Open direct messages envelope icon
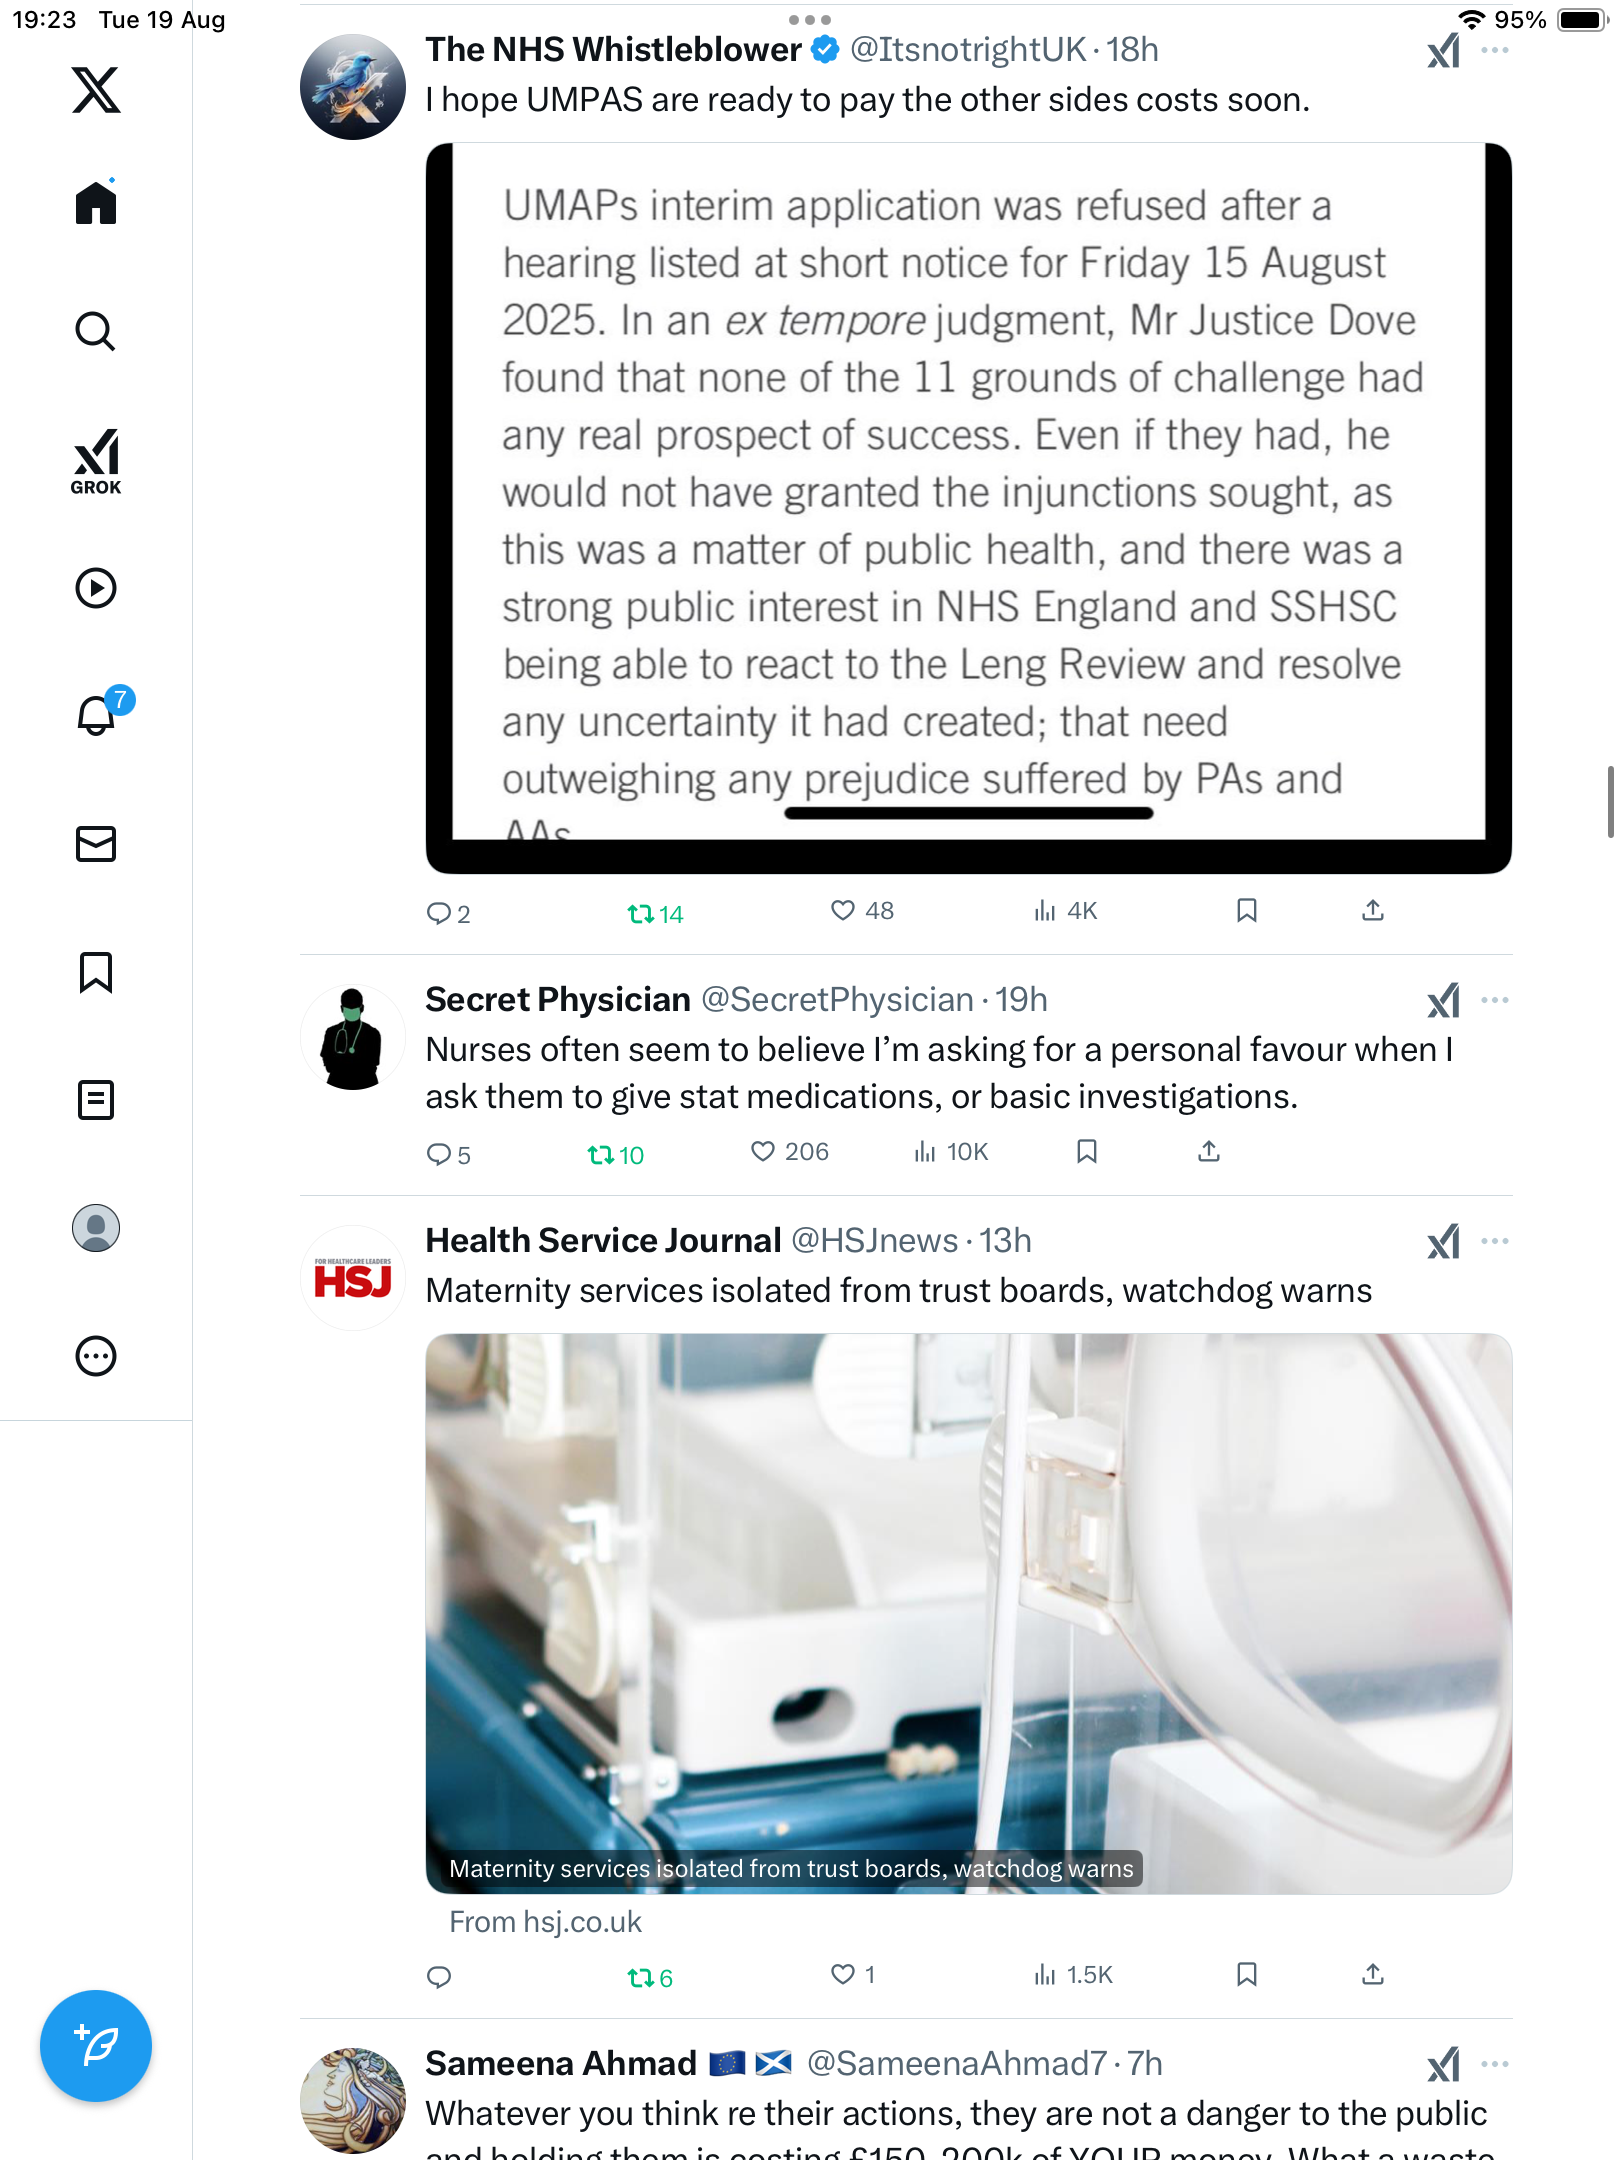Screen dimensions: 1620x2160 (96, 844)
